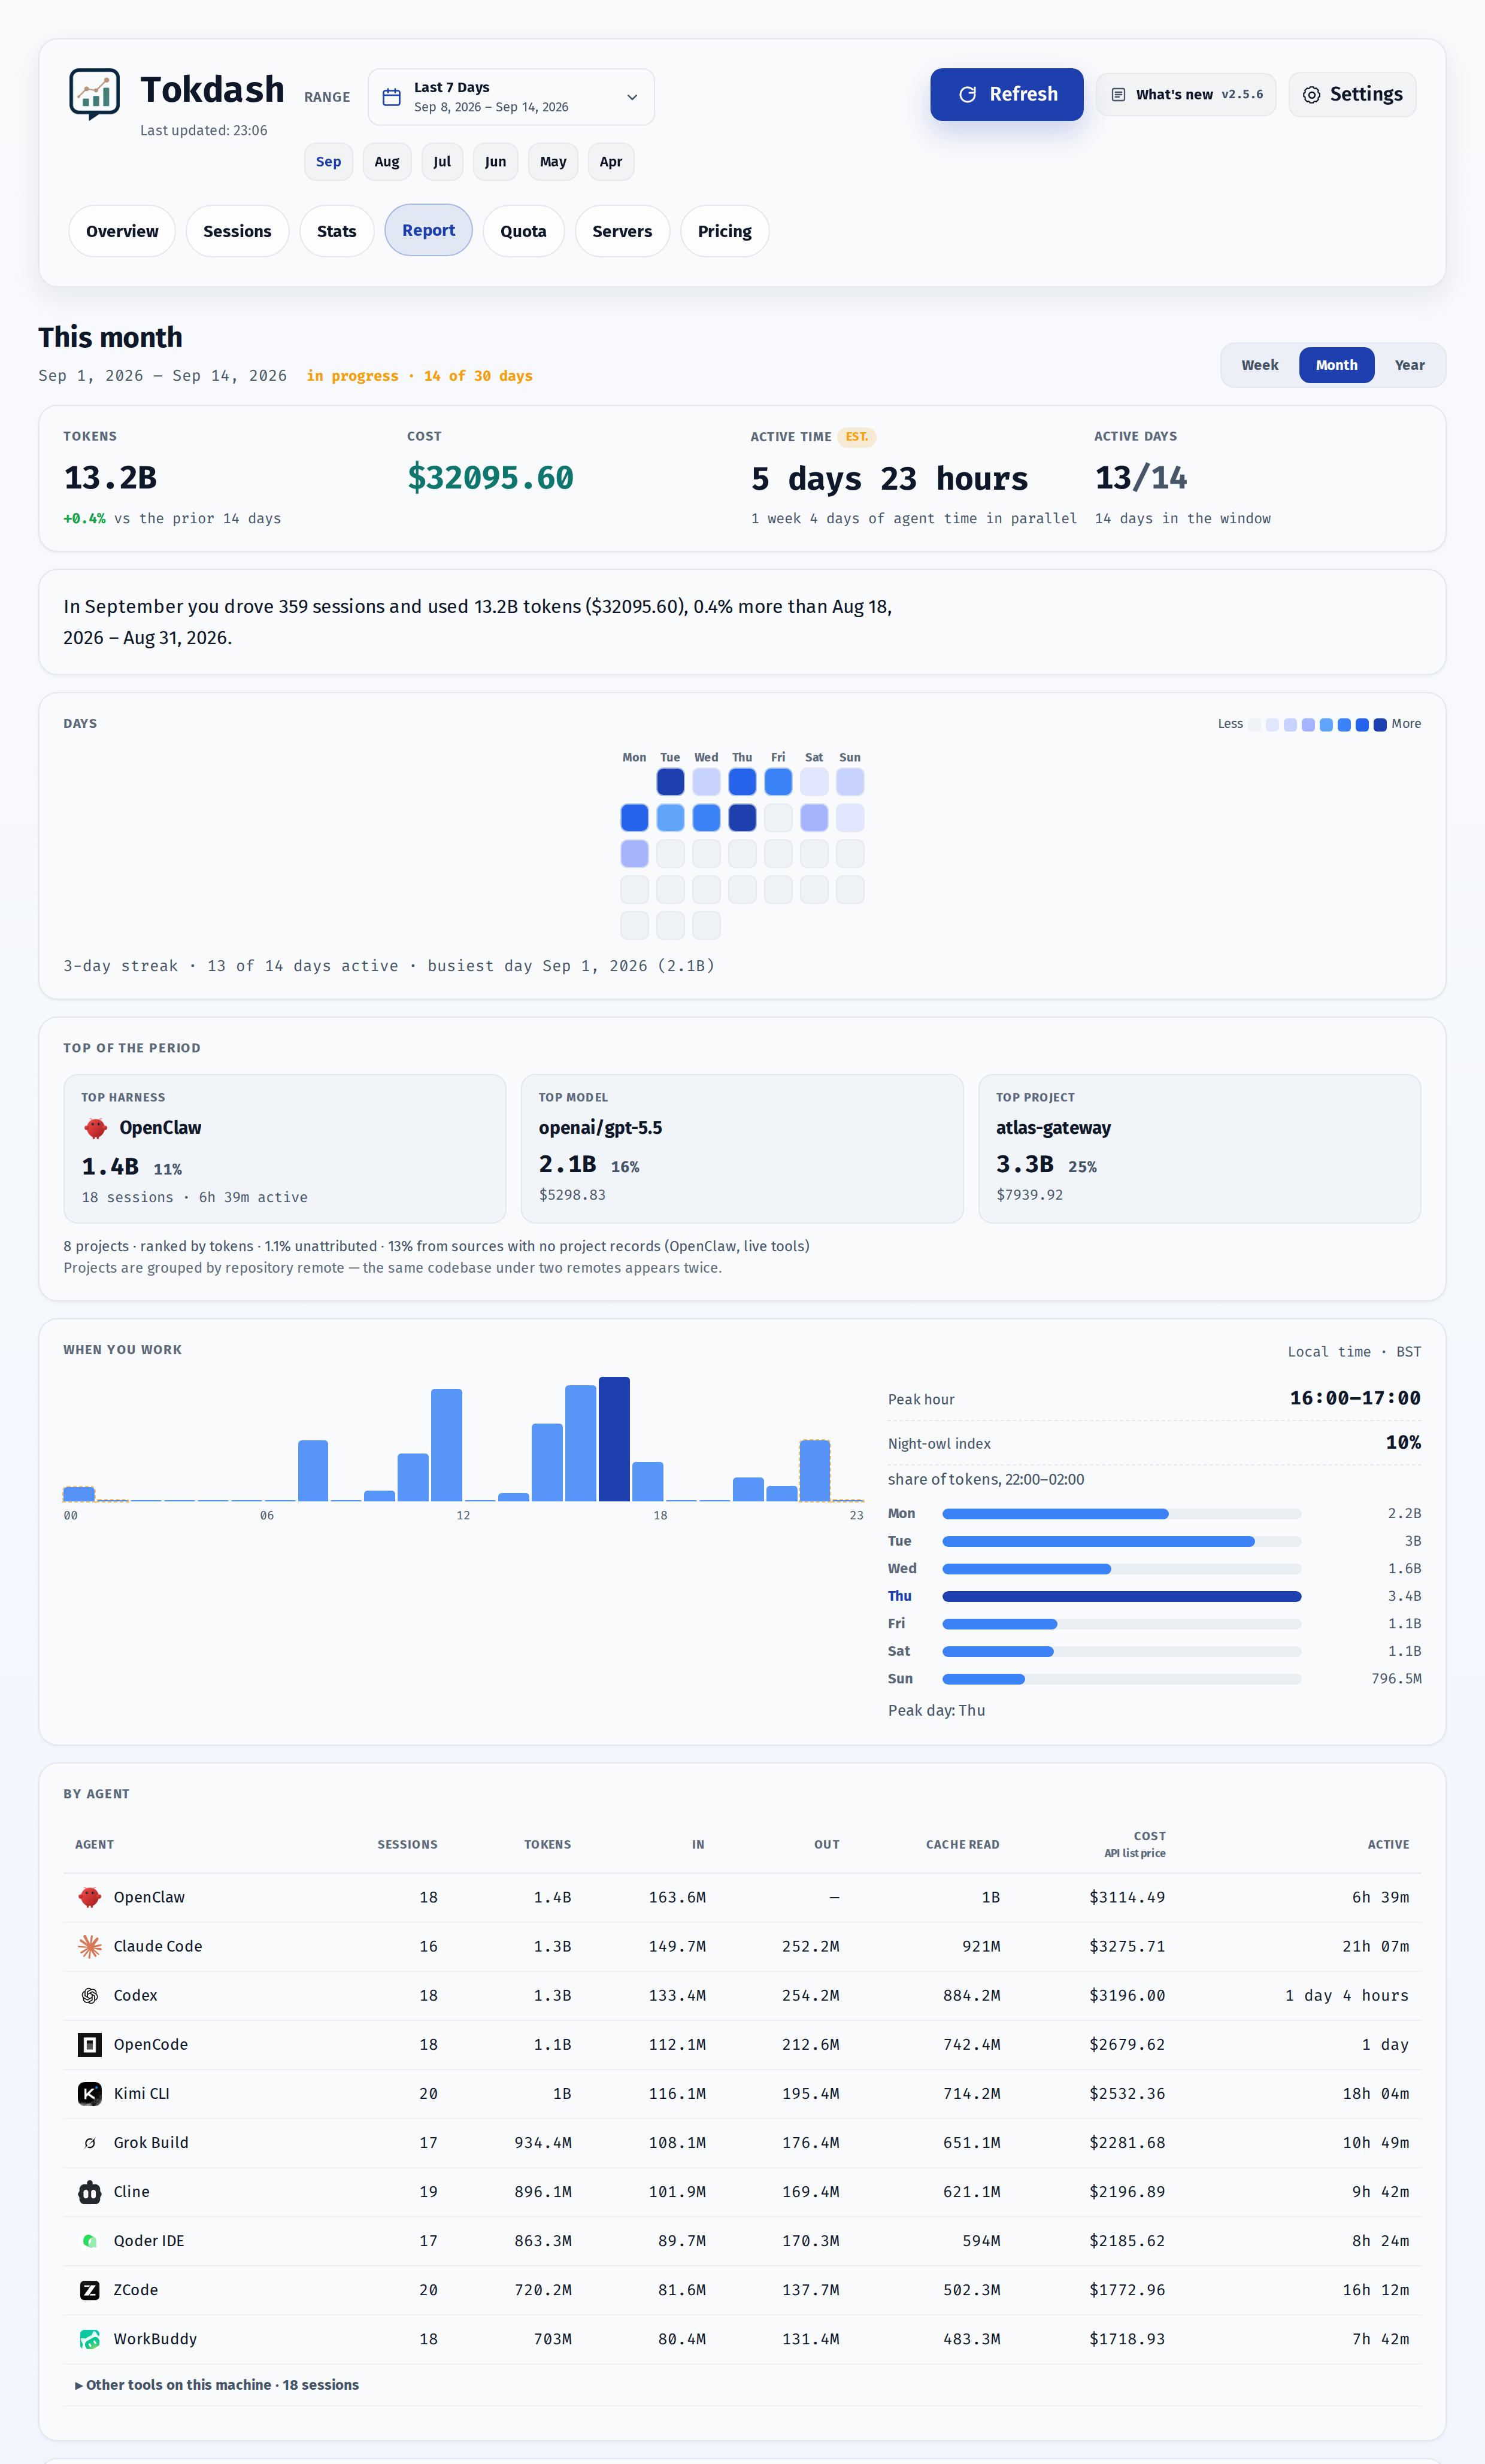Image resolution: width=1485 pixels, height=2464 pixels.
Task: Click the OpenClaw icon in Top Harness card
Action: (95, 1128)
